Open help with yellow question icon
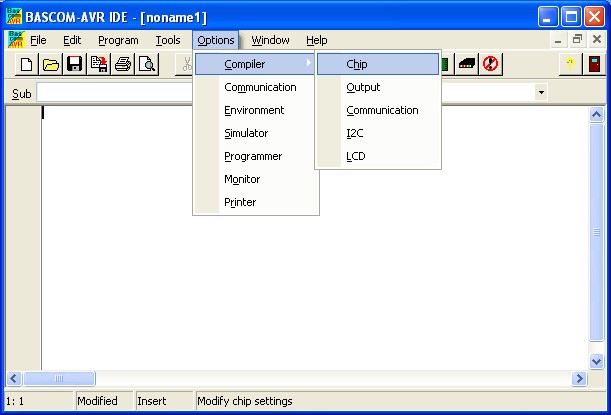This screenshot has width=611, height=415. tap(570, 64)
